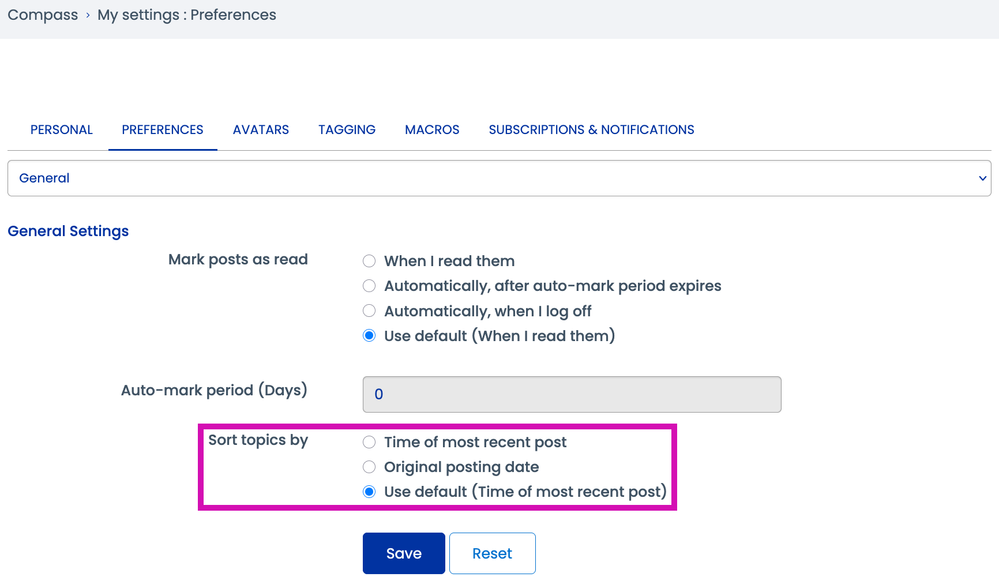
Task: Select the Preferences tab
Action: [162, 130]
